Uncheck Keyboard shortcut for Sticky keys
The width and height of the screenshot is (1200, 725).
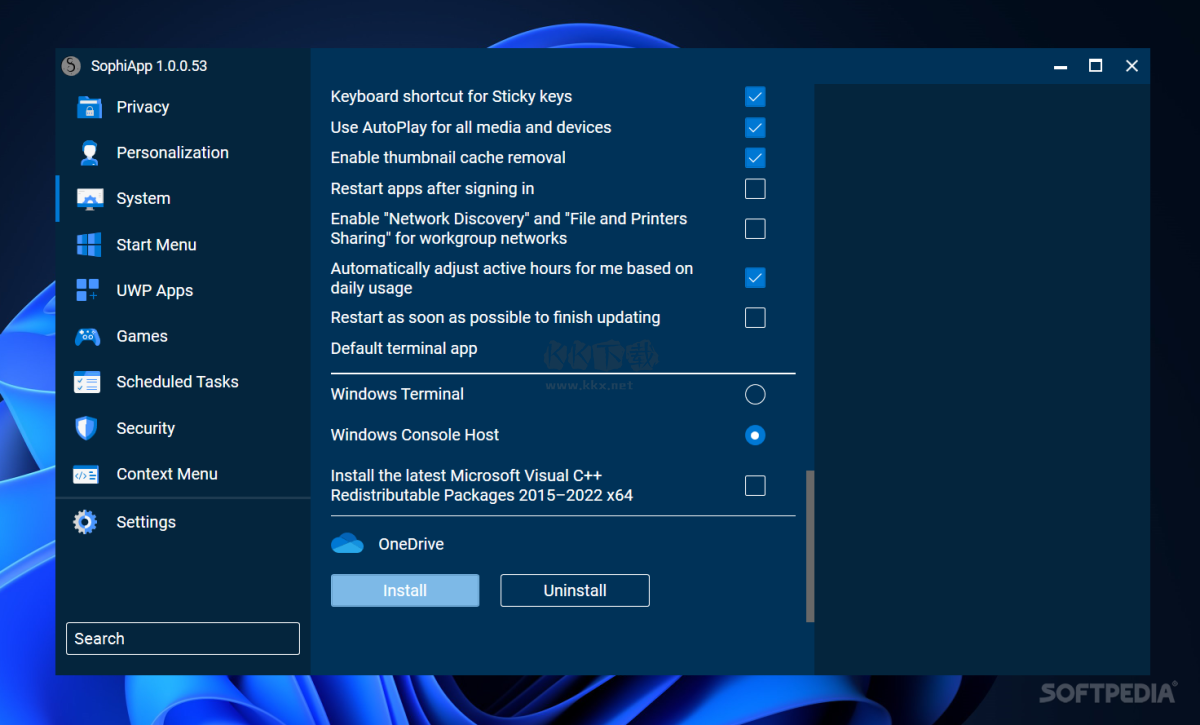click(x=755, y=97)
